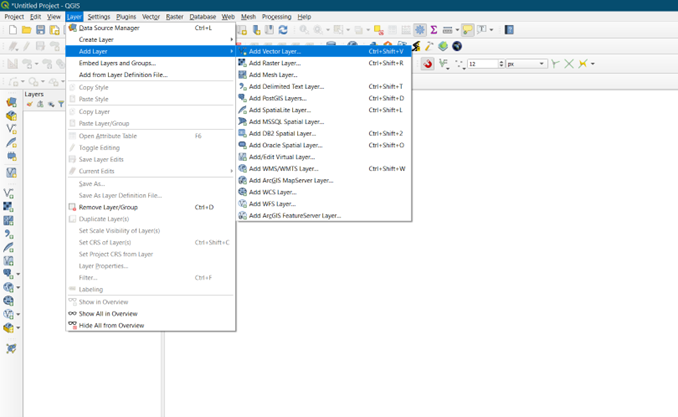Open Data Source Manager icon in the left toolbar
Viewport: 678px width, 417px height.
pos(11,102)
